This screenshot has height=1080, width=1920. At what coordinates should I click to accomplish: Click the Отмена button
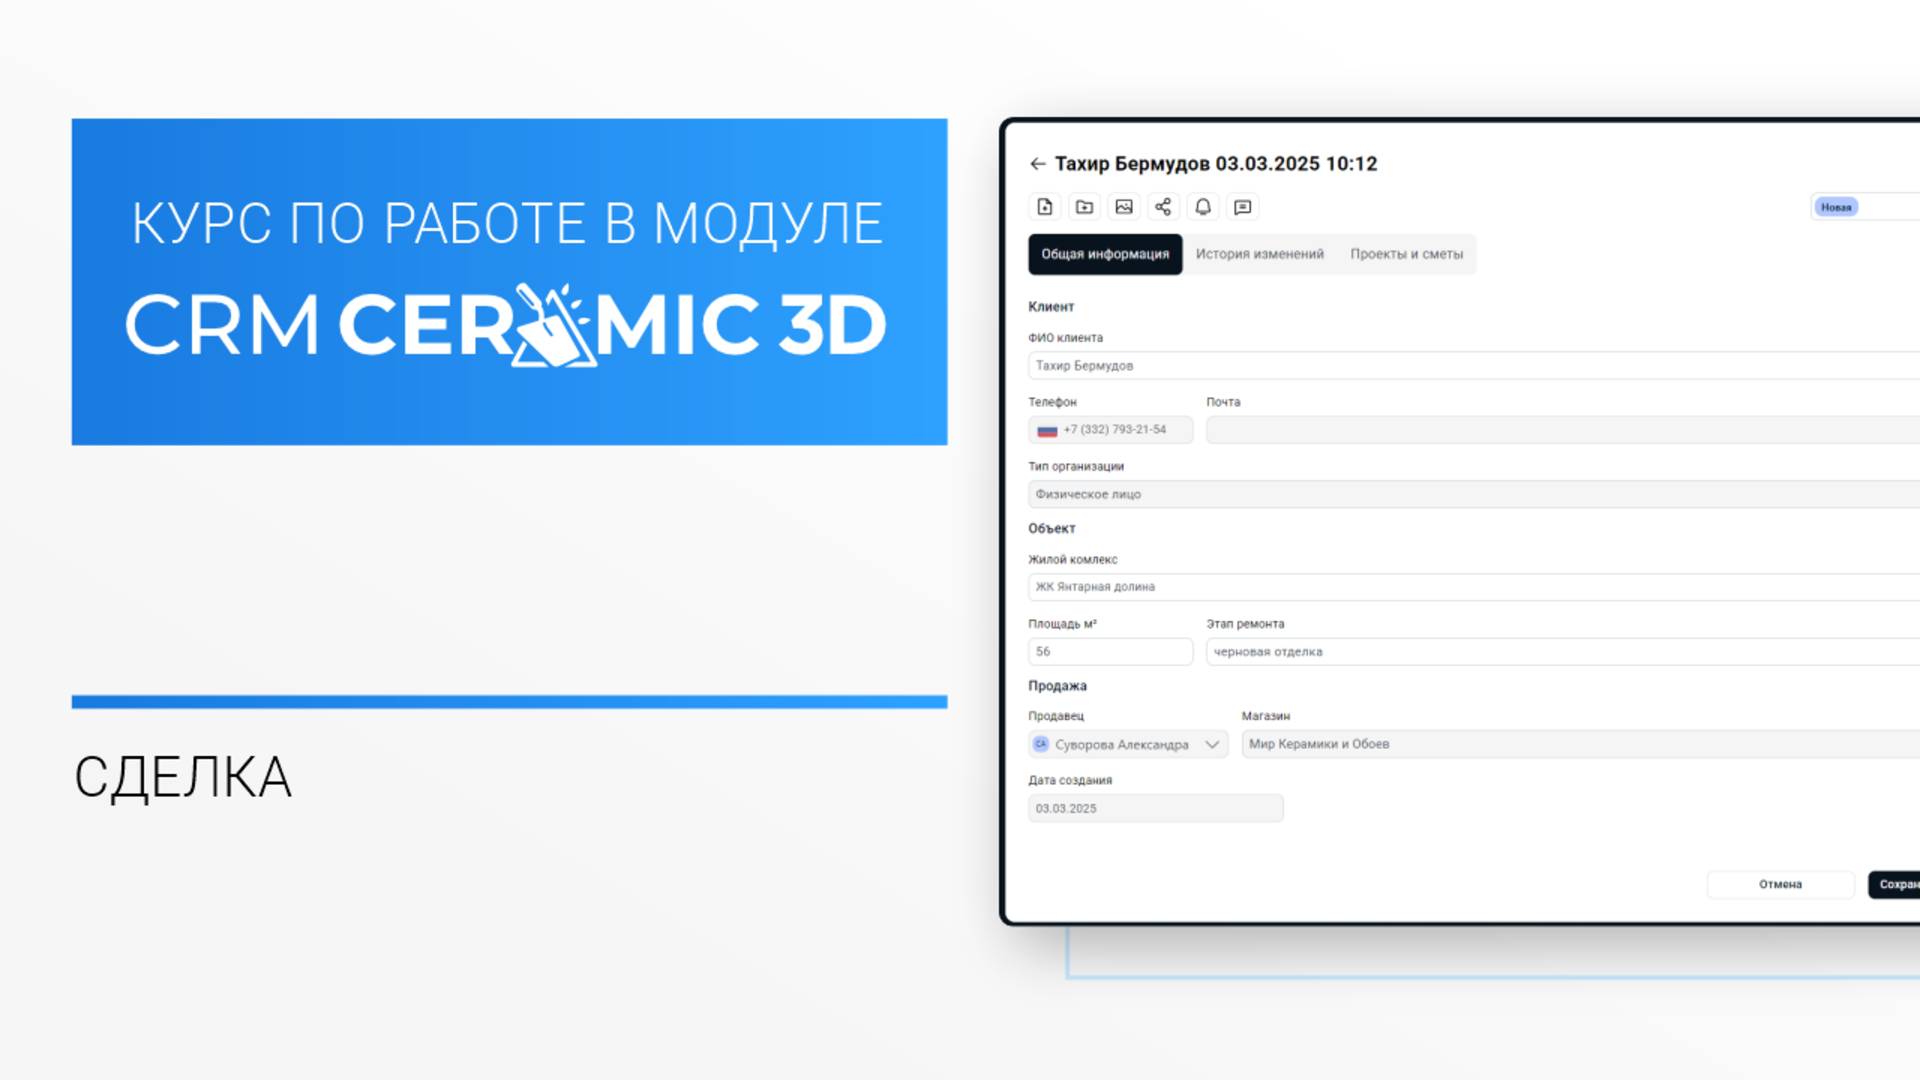coord(1780,884)
